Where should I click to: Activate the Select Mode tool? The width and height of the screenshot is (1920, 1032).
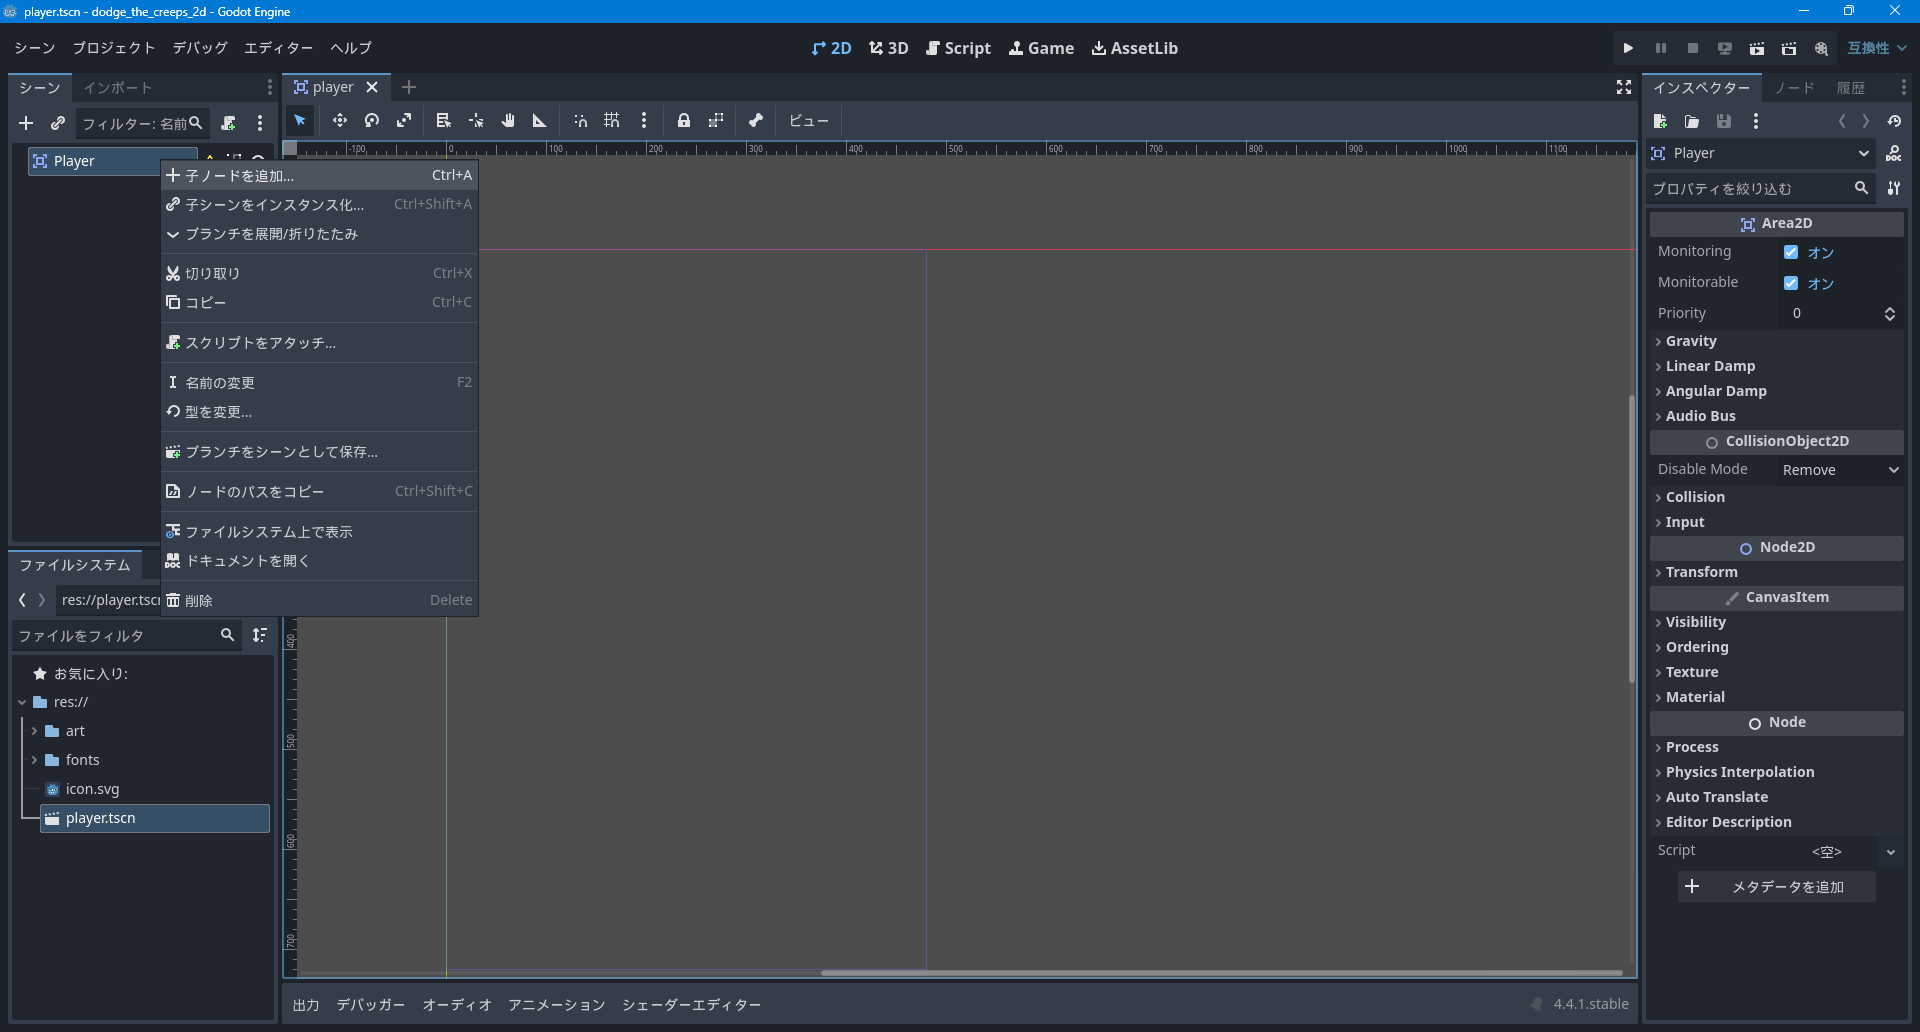pyautogui.click(x=300, y=121)
